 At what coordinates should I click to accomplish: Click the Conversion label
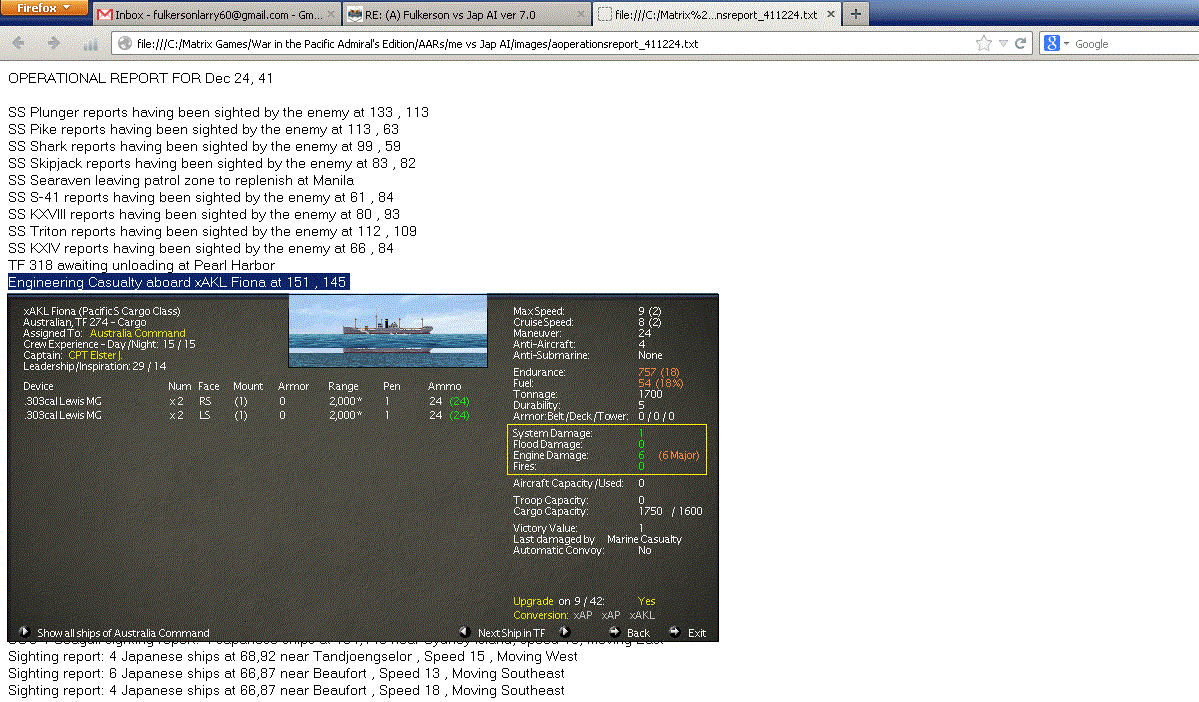click(x=541, y=615)
